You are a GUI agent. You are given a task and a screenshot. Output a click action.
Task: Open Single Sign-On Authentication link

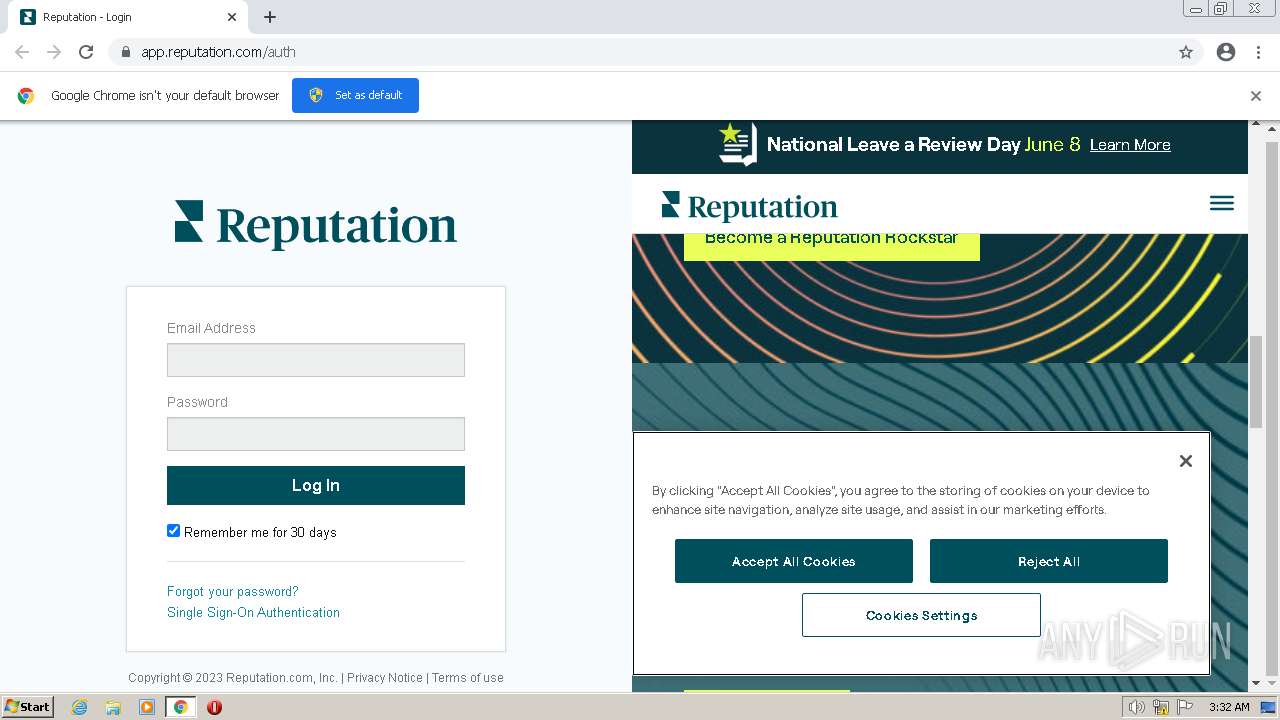point(253,612)
